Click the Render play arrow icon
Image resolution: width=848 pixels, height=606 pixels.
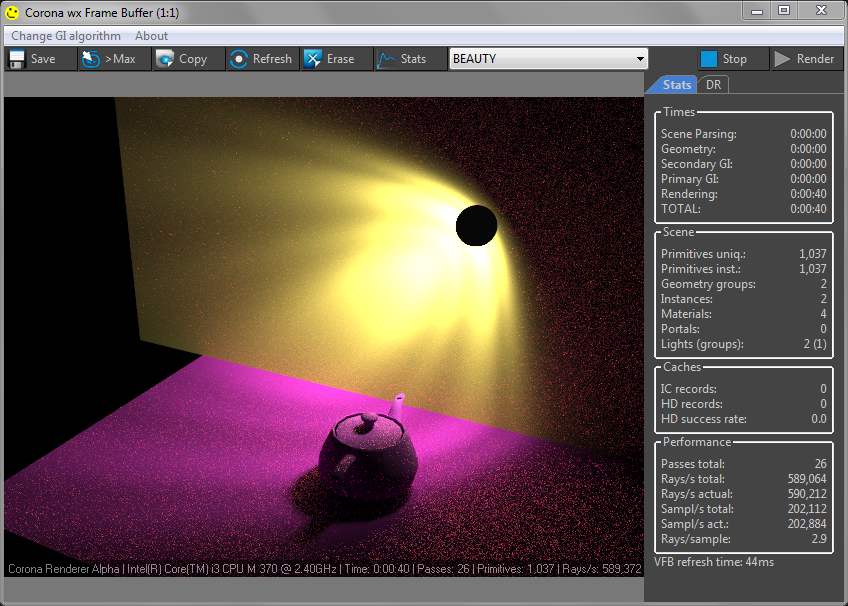pos(782,59)
